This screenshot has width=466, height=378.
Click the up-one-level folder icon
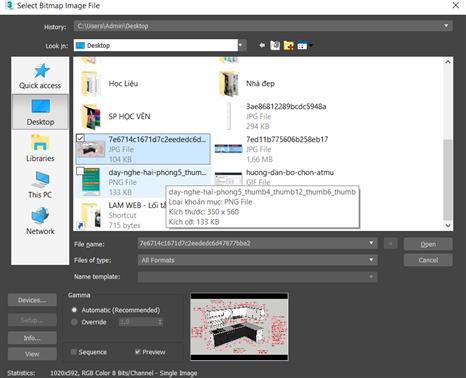click(x=275, y=45)
